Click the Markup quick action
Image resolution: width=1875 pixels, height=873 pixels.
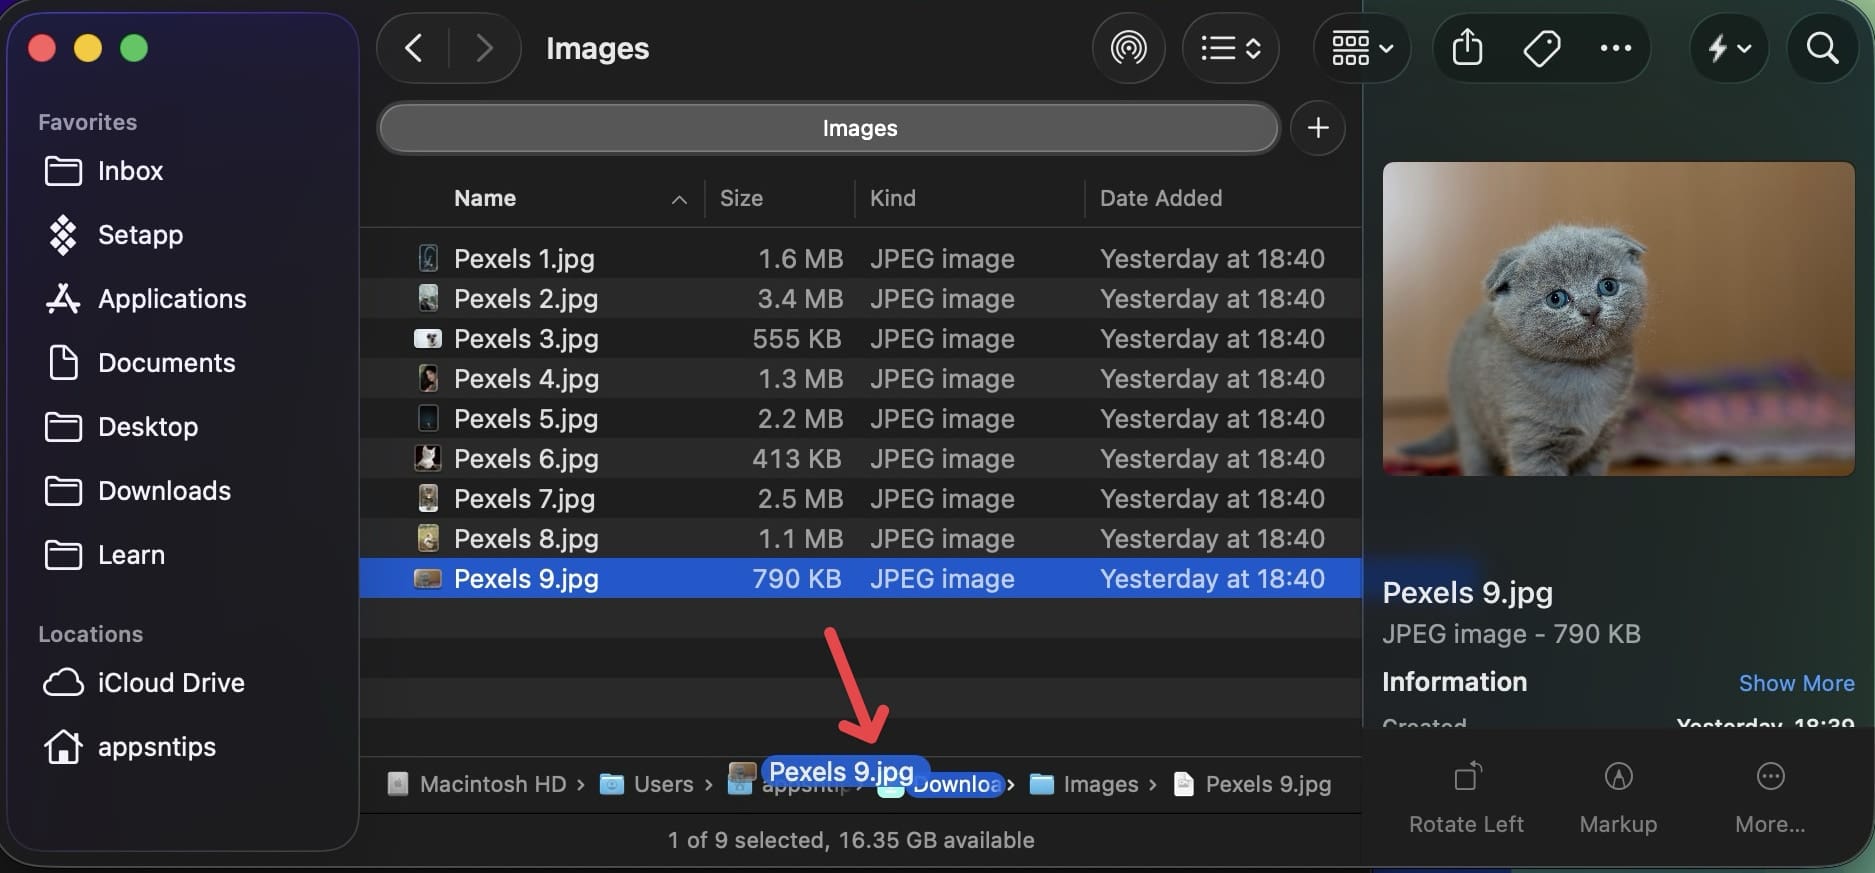[1618, 797]
